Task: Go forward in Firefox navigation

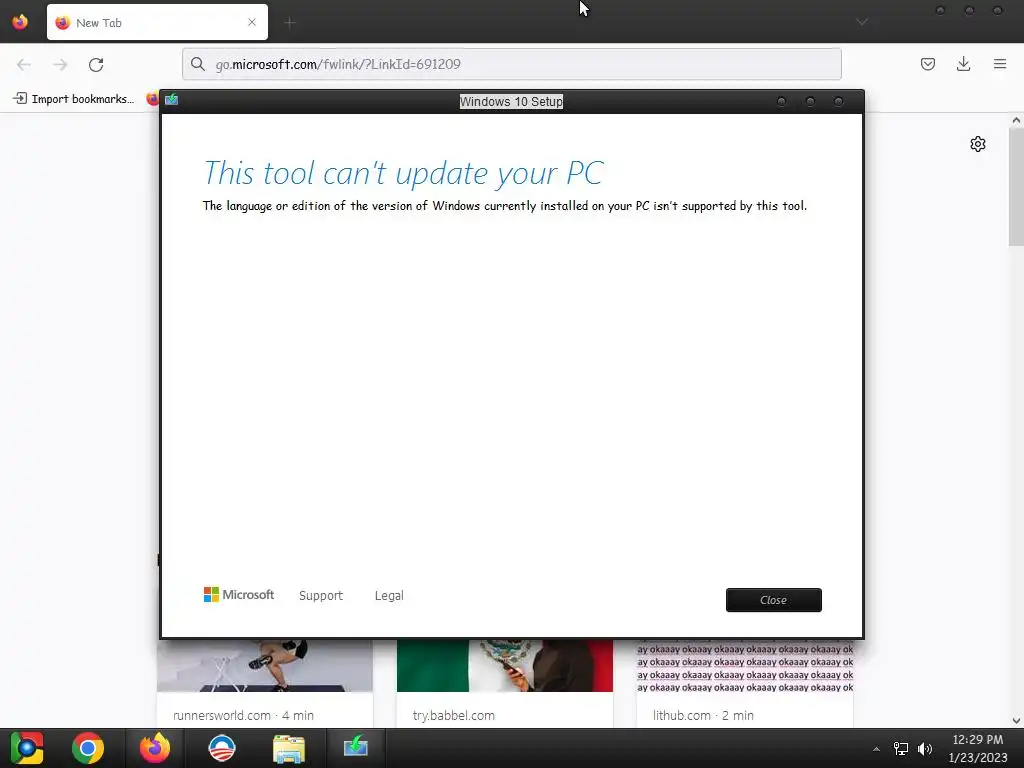Action: pyautogui.click(x=60, y=64)
